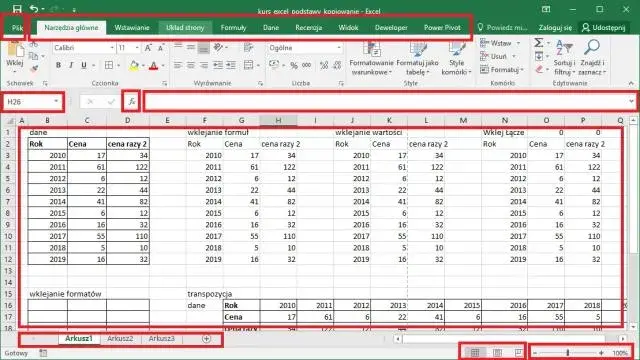This screenshot has height=360, width=640.
Task: Open Formatuj jako tabelę dropdown
Action: (x=417, y=58)
